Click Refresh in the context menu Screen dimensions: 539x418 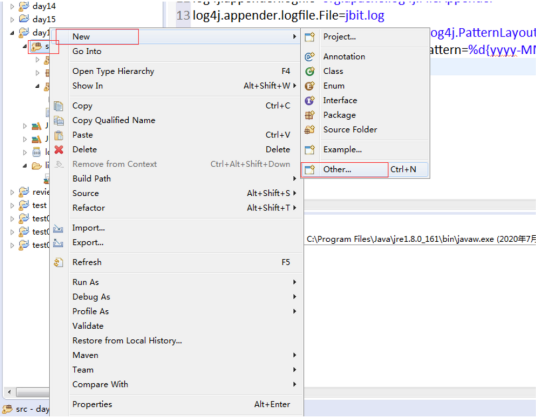tap(177, 262)
